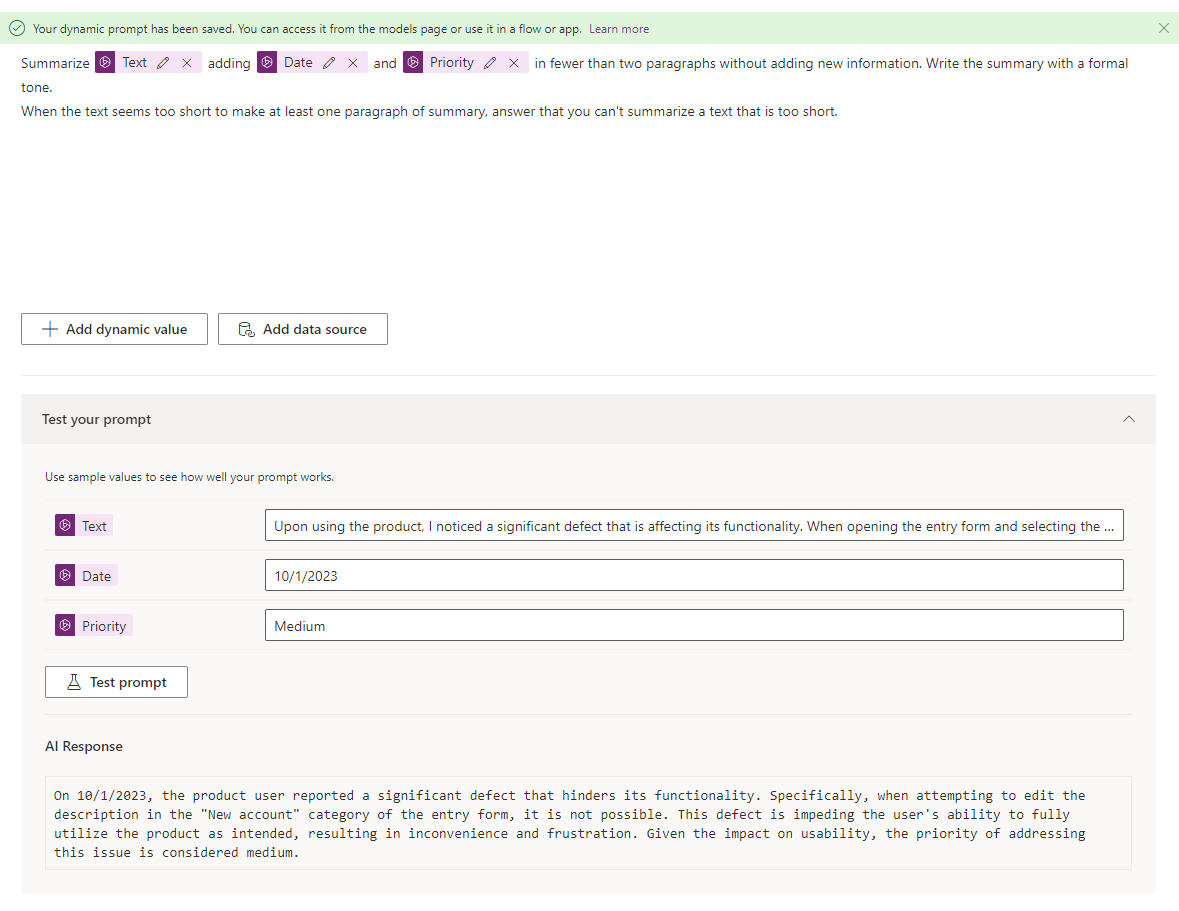The image size is (1179, 911).
Task: Click the 'When the text seems too short' line
Action: click(429, 111)
